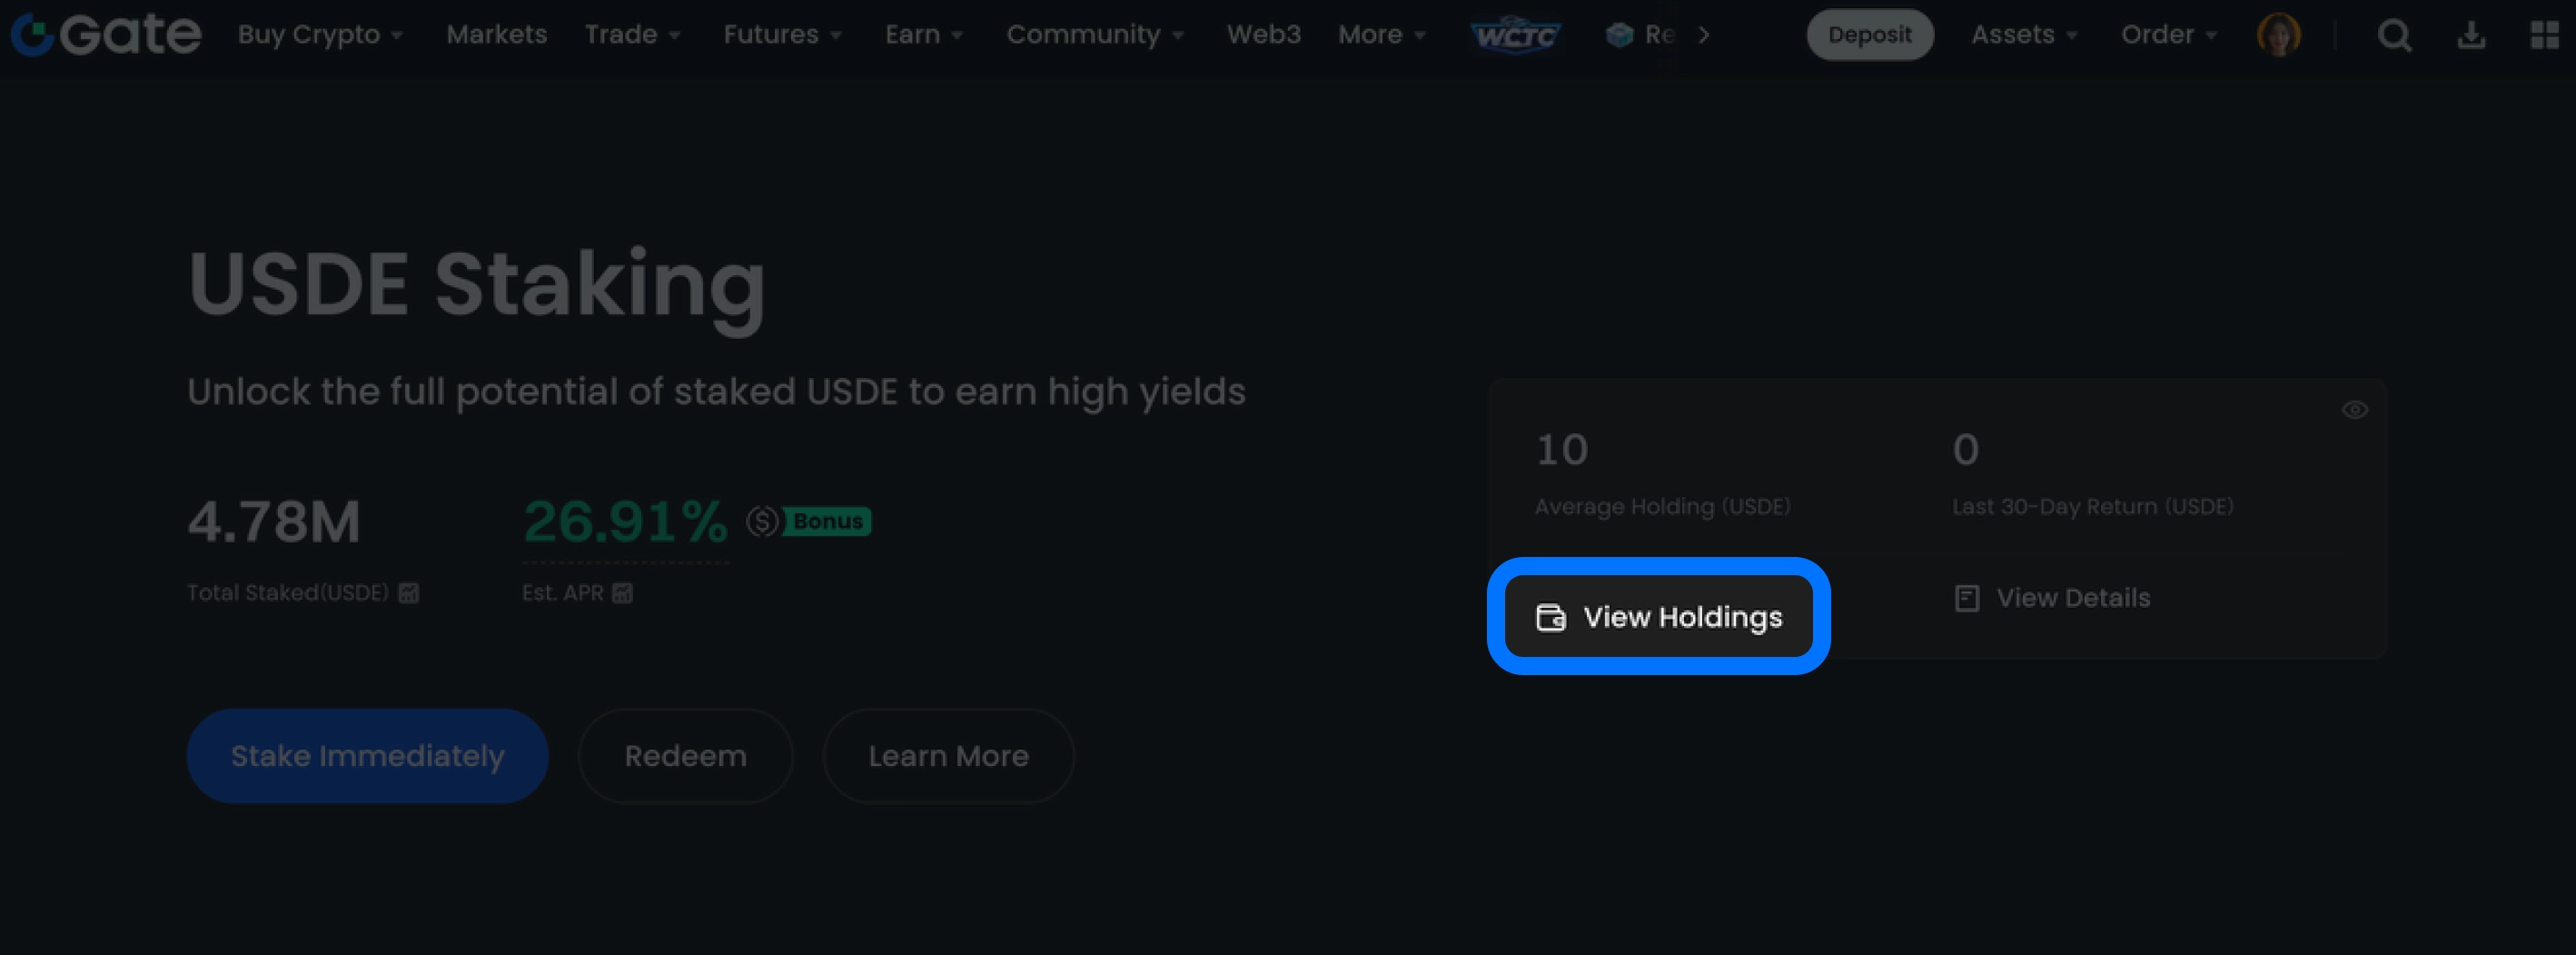The image size is (2576, 955).
Task: Click the WCTC banner icon
Action: tap(1515, 36)
